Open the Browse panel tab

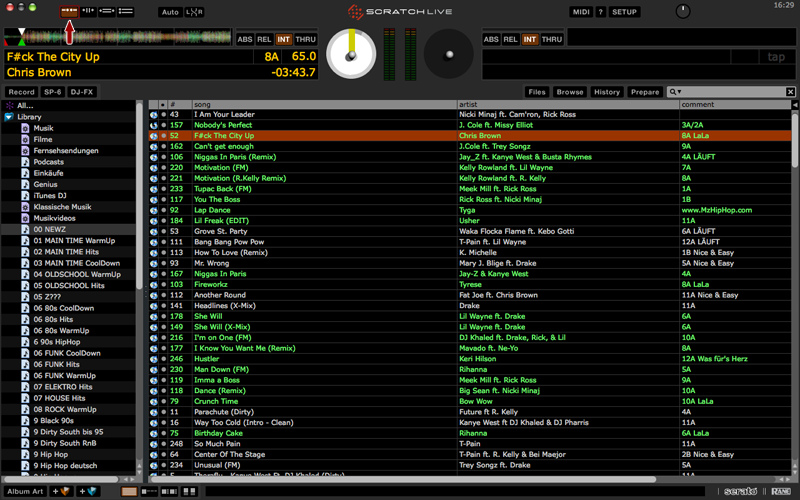(569, 92)
